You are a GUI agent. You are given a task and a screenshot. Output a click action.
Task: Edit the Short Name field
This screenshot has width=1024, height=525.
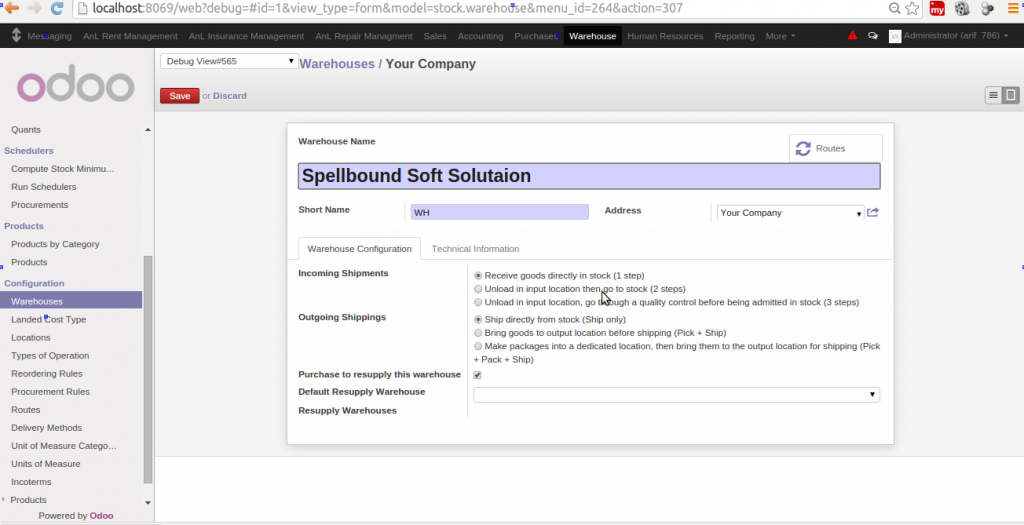(499, 212)
